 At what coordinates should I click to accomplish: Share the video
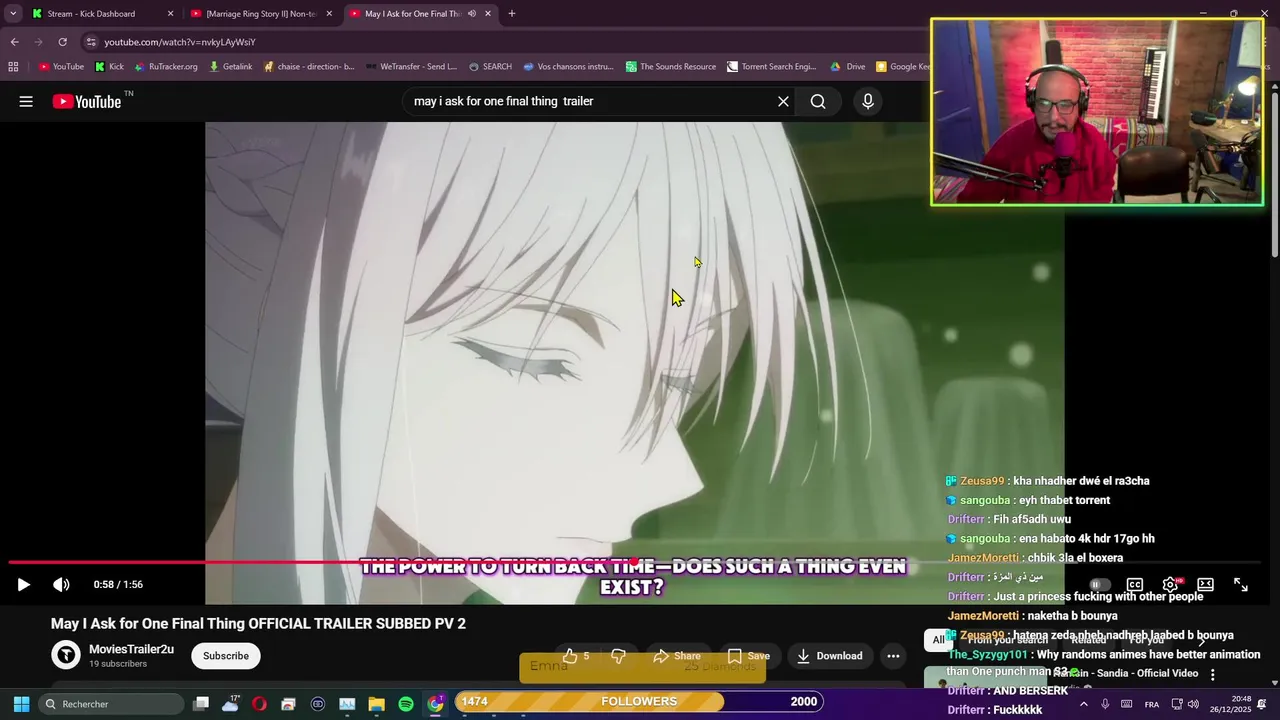pyautogui.click(x=676, y=656)
